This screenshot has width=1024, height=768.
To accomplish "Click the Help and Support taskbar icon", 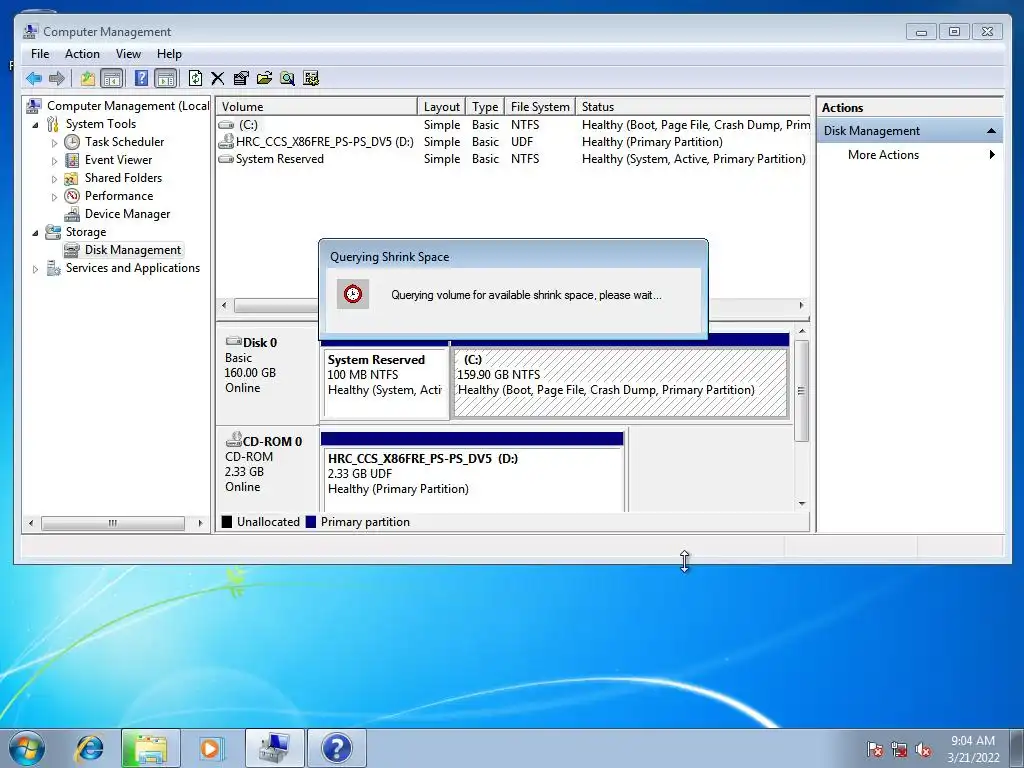I will (336, 748).
